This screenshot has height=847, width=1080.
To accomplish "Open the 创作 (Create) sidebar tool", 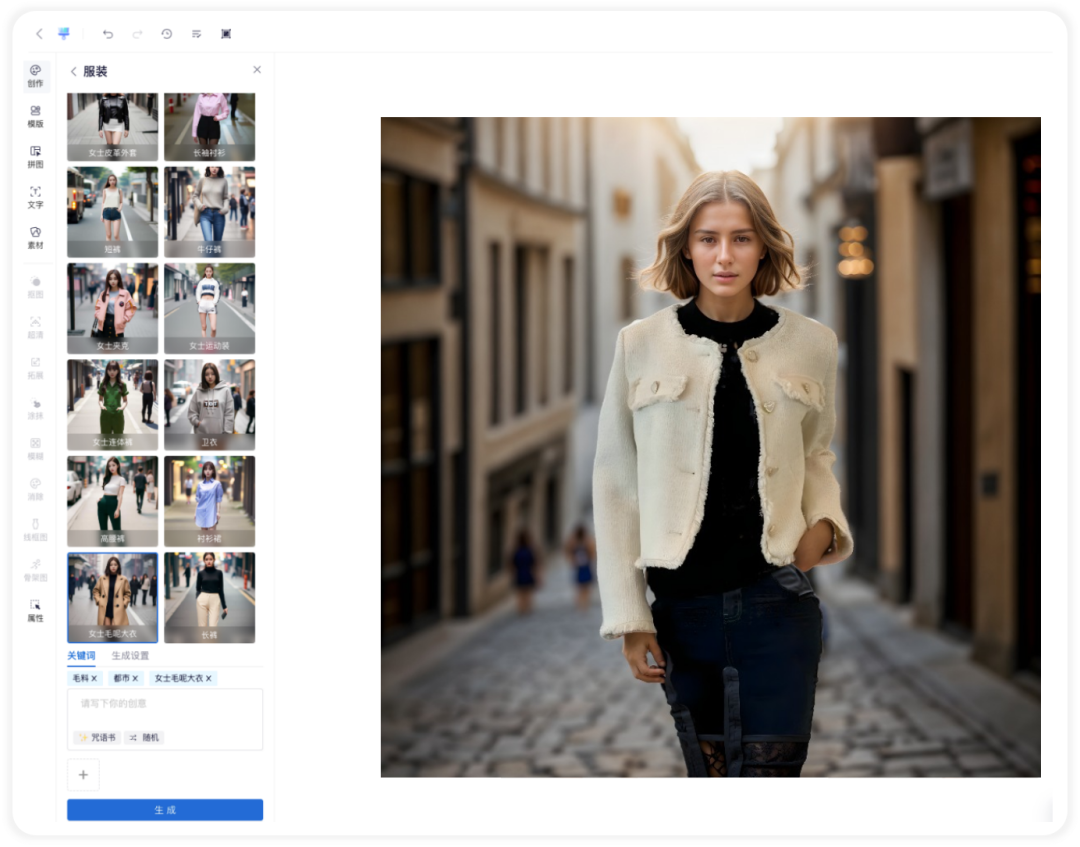I will (35, 76).
